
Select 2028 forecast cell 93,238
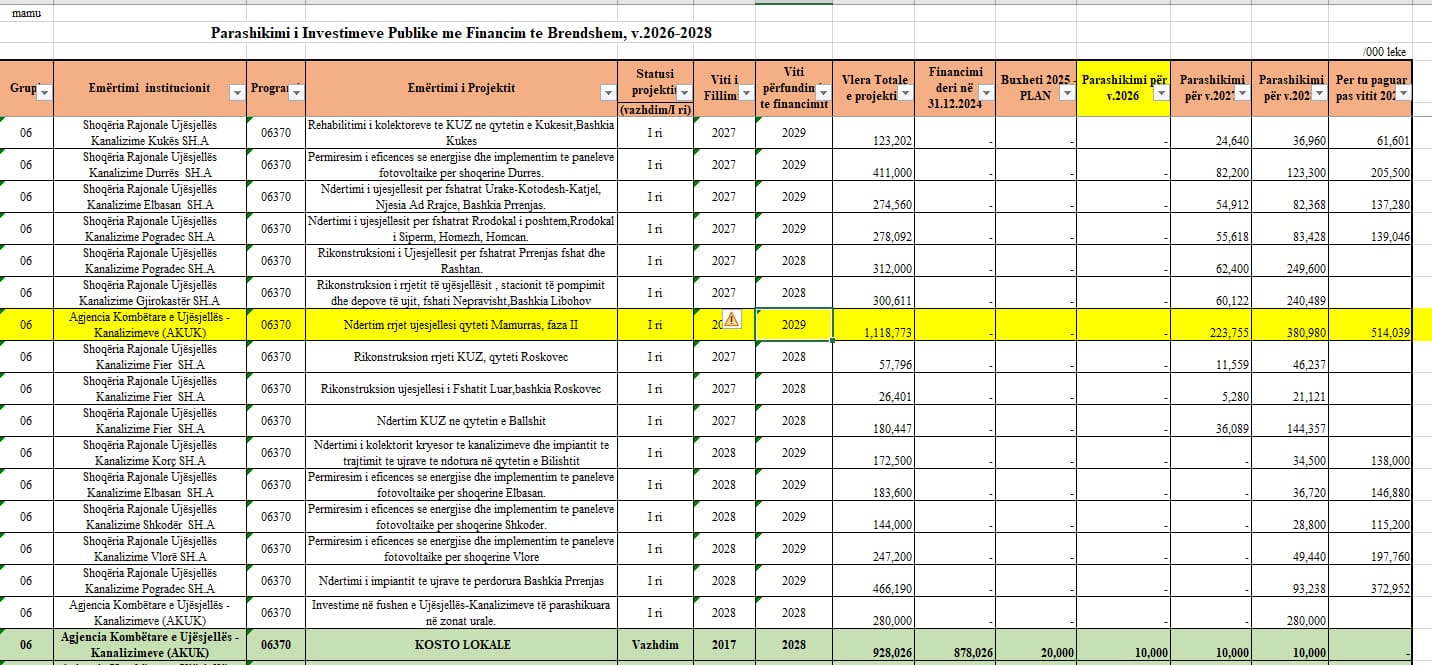(1290, 580)
